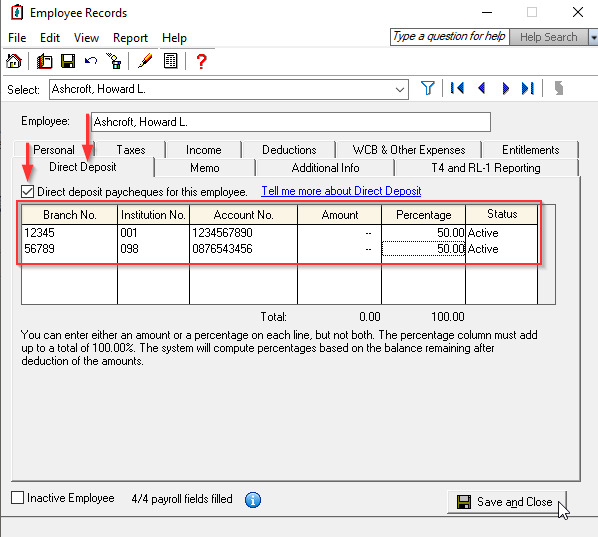Click institution number 098 cell
Screen dimensions: 598x537
point(153,249)
